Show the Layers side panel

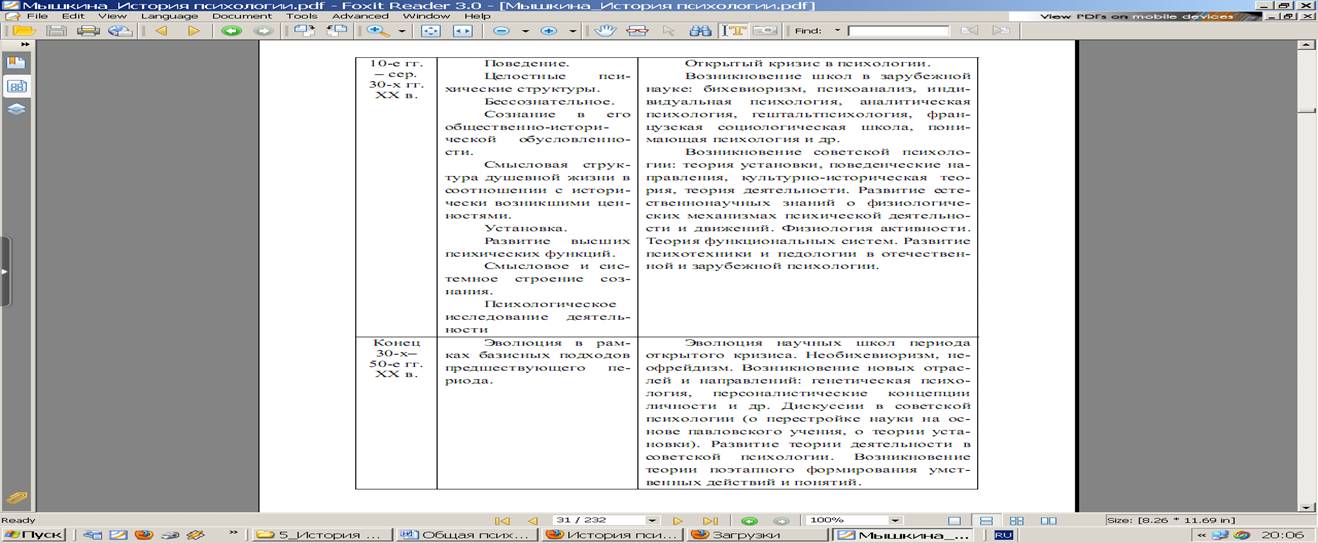point(17,109)
